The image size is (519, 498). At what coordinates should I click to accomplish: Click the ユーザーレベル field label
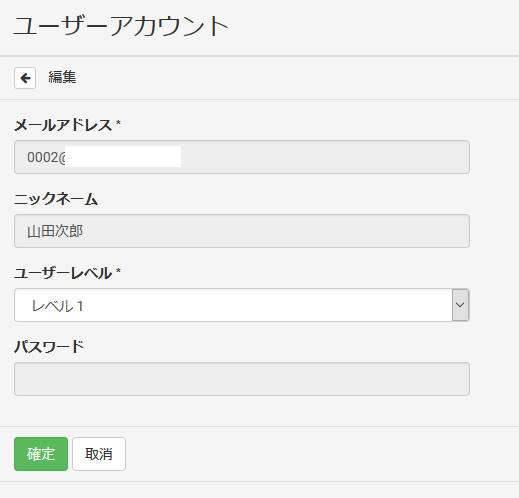pos(63,273)
